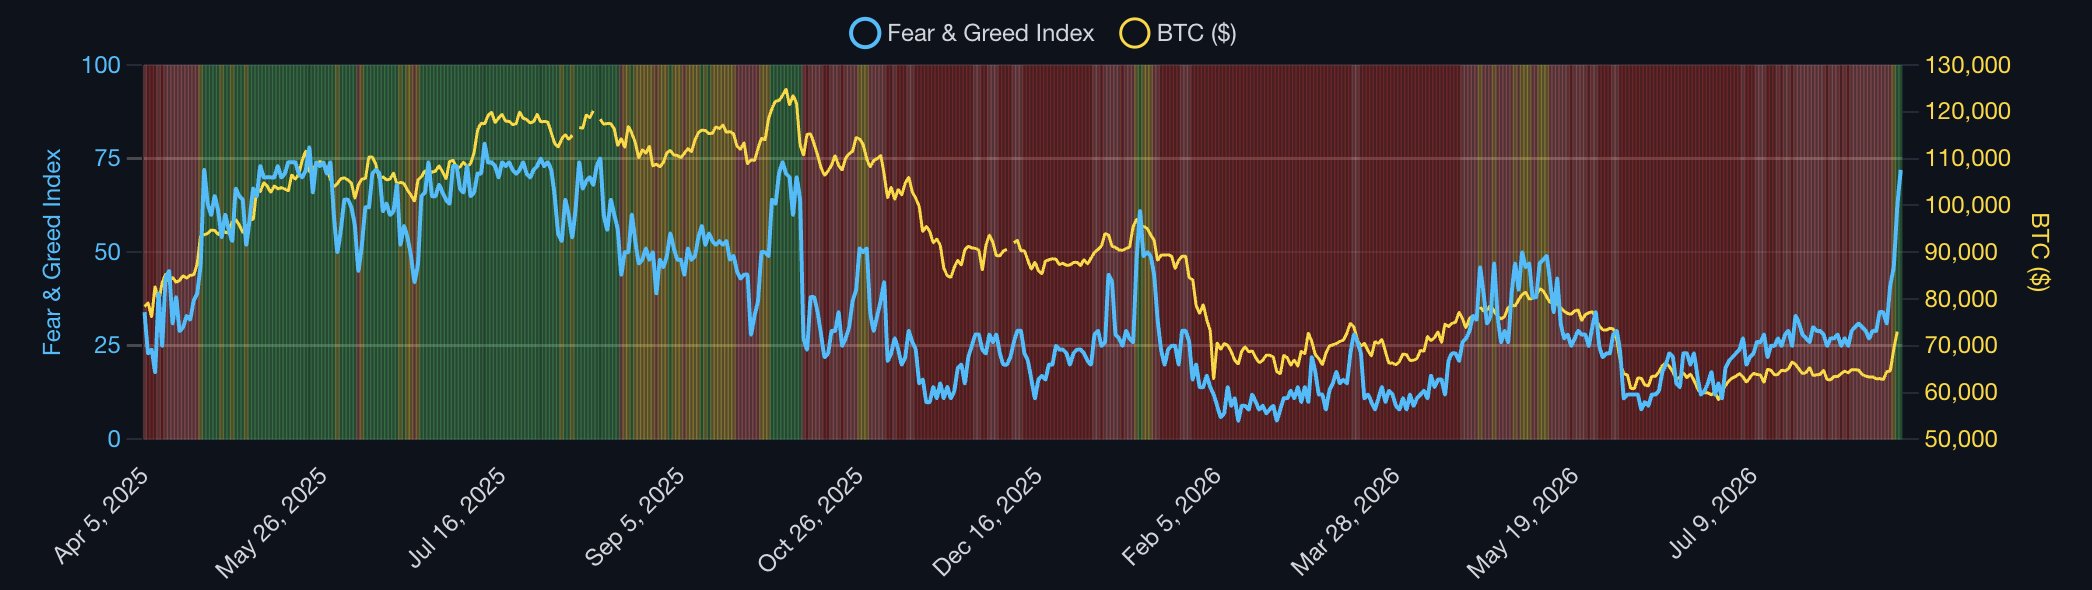Select the Mar 28, 2026 date label

[1345, 521]
